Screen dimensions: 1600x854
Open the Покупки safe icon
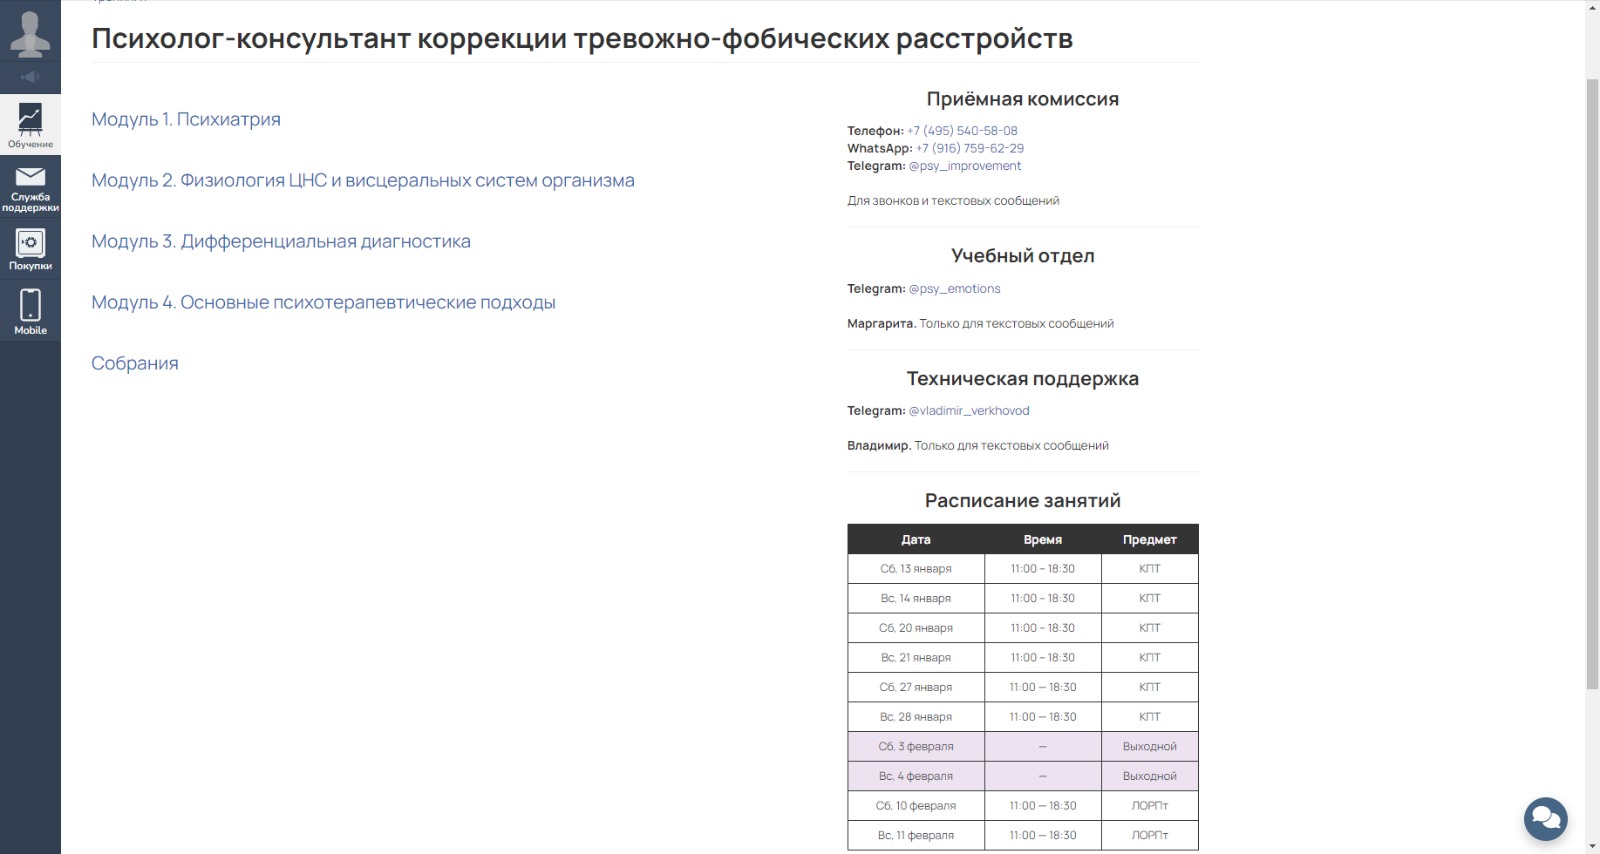coord(30,249)
